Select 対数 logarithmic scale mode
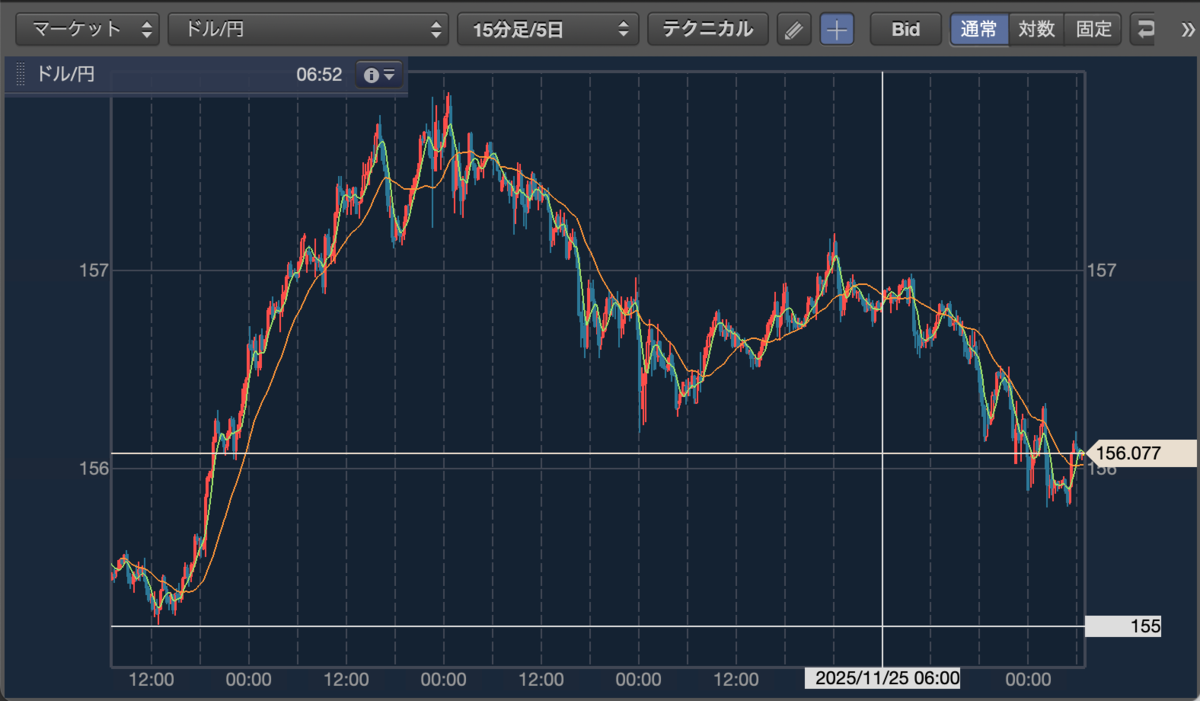Screen dimensions: 1200x701 [x=1037, y=29]
